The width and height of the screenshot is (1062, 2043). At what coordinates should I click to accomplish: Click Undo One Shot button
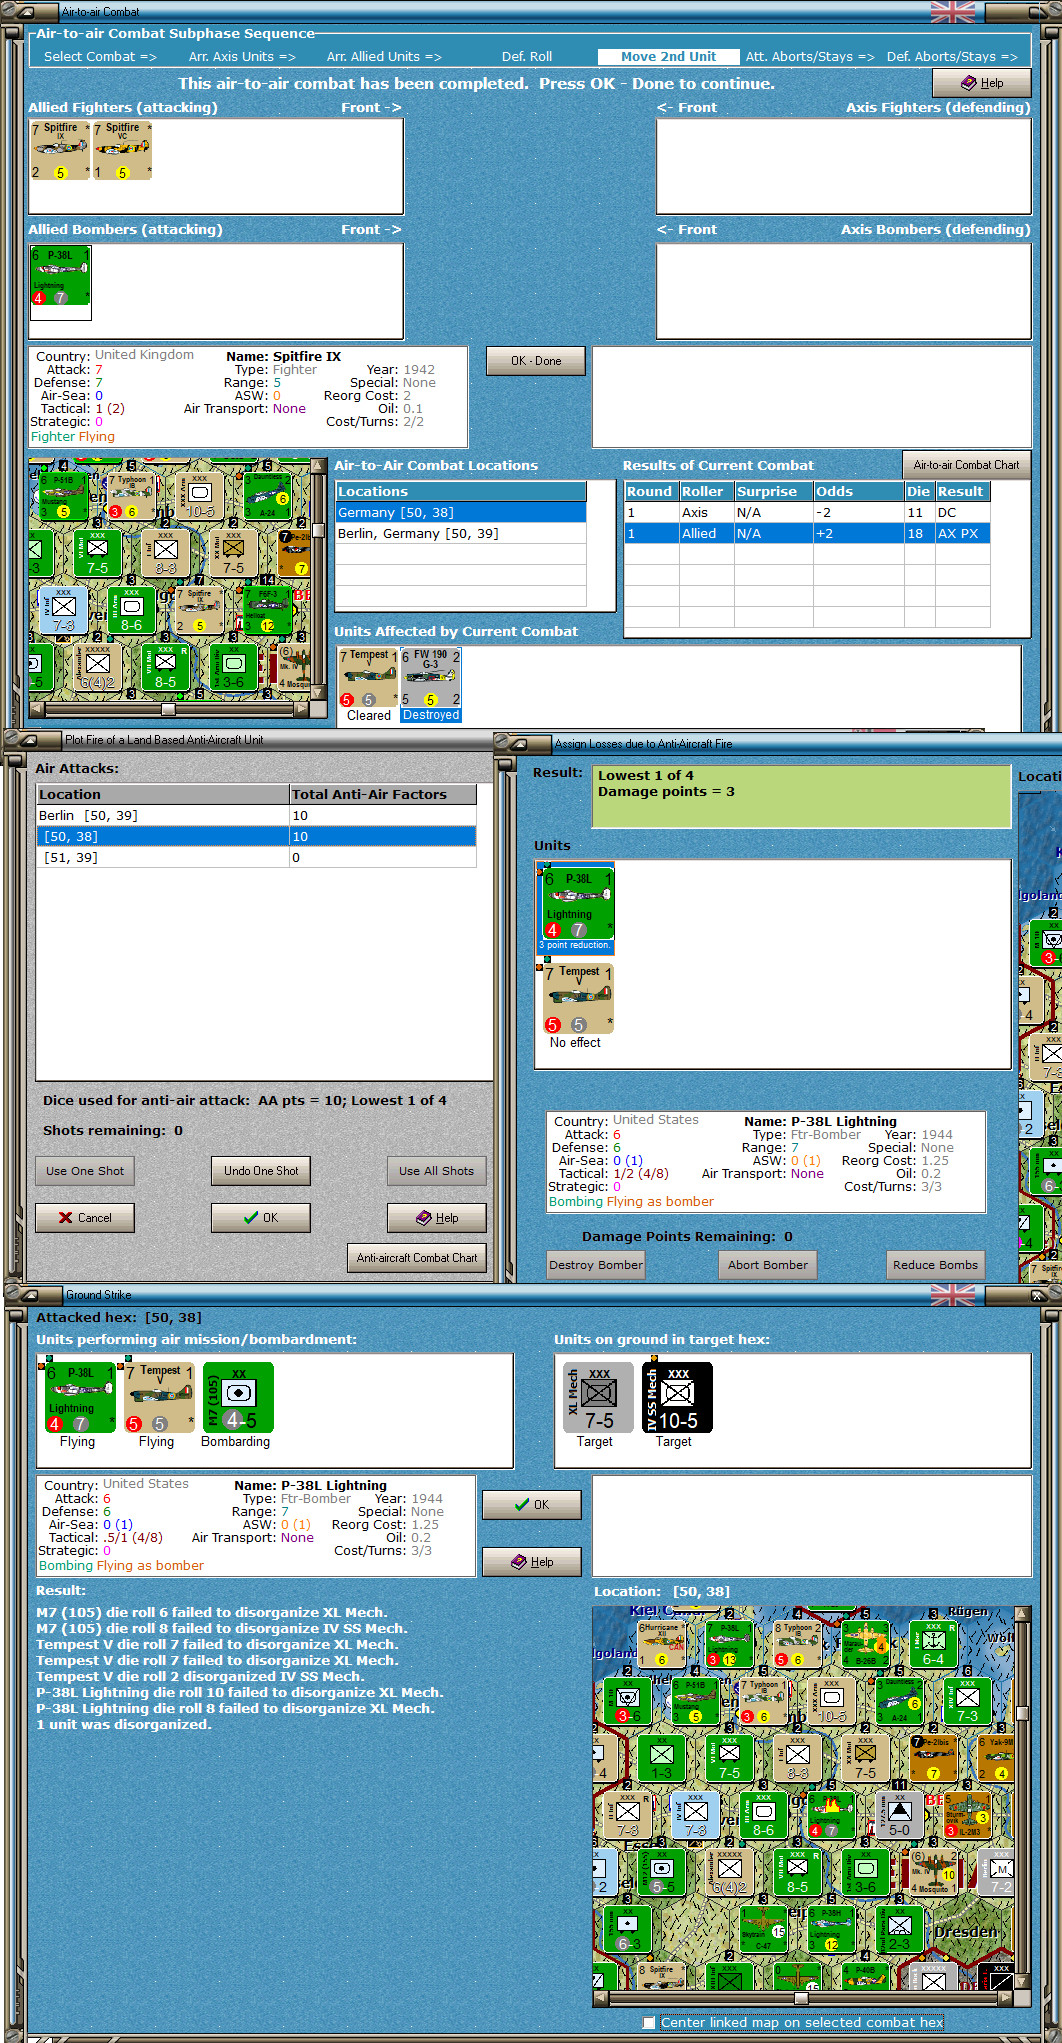tap(261, 1171)
